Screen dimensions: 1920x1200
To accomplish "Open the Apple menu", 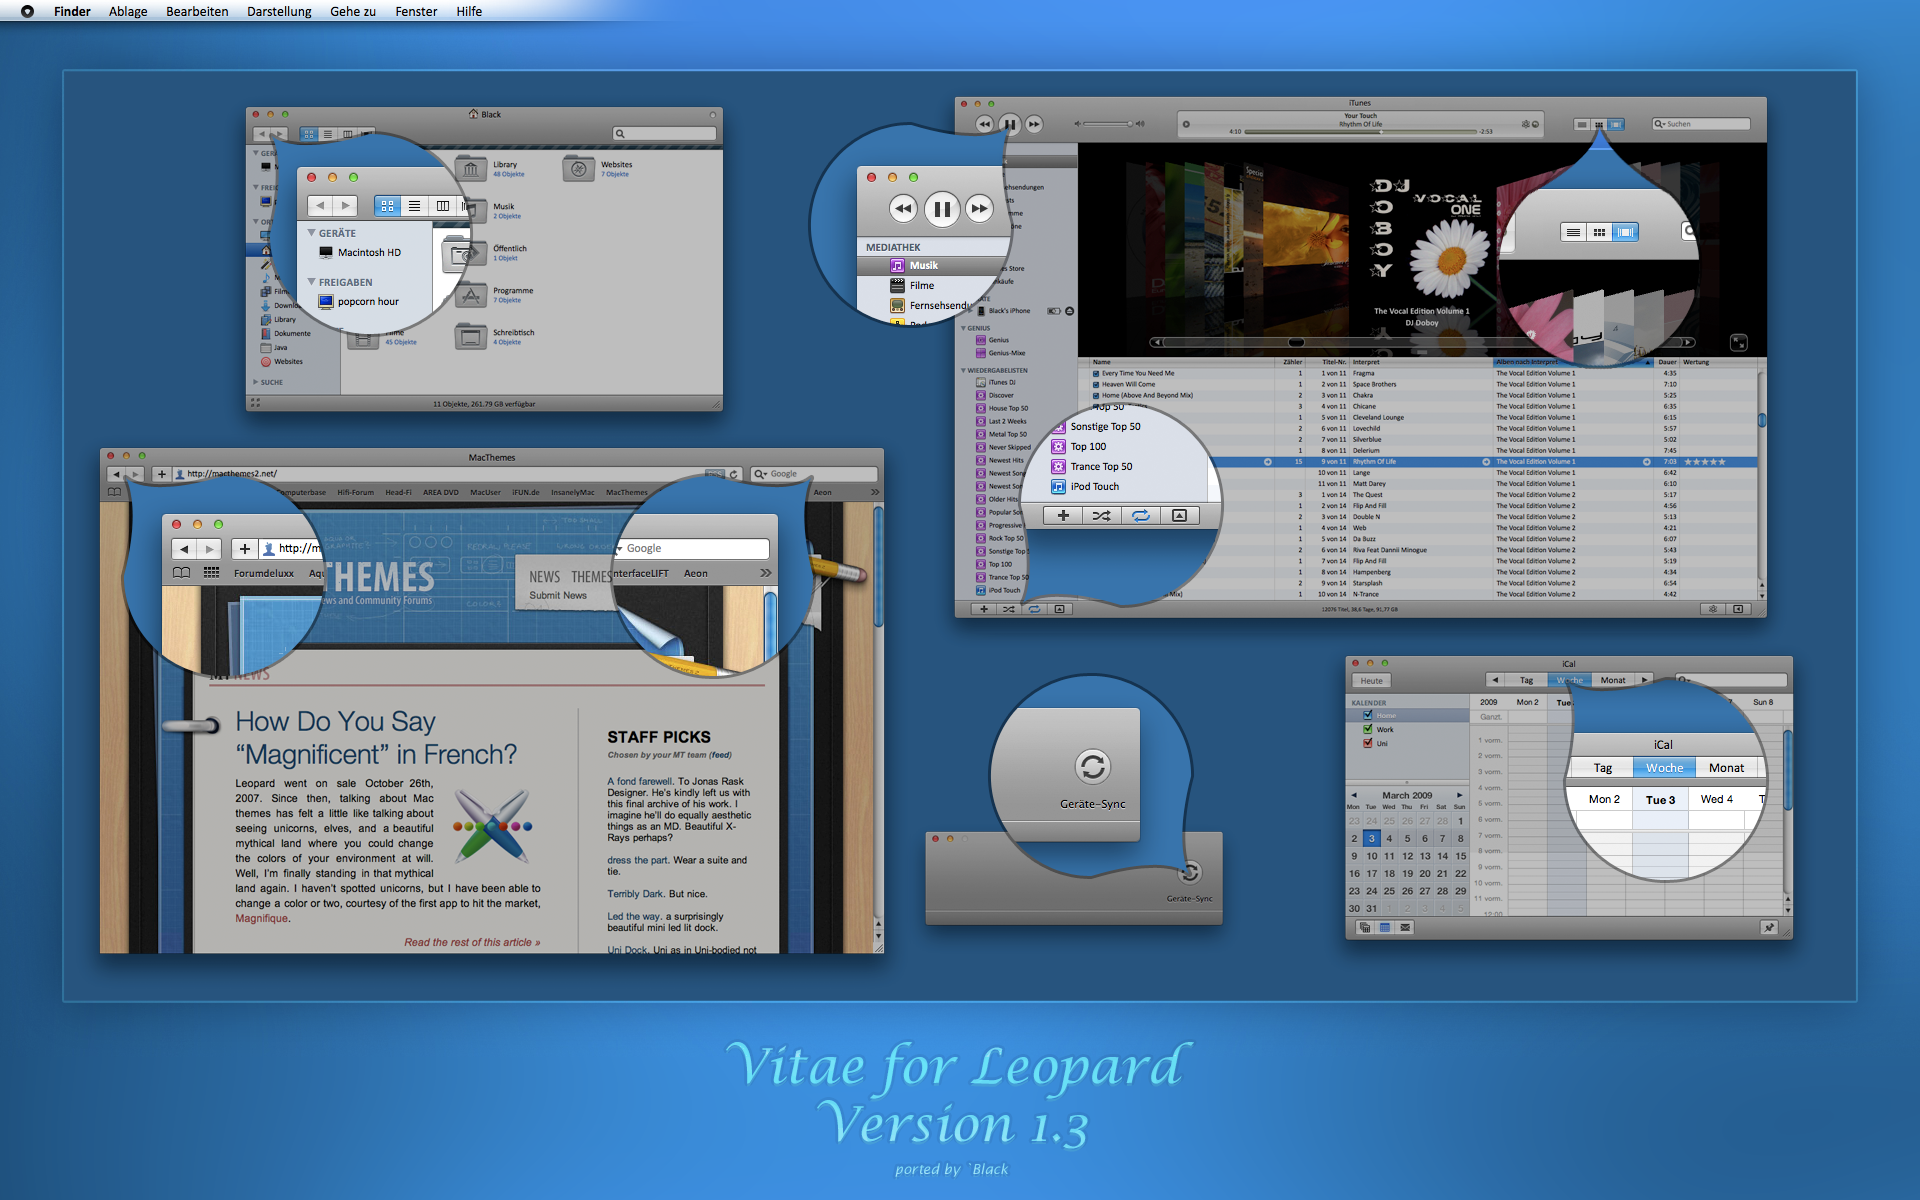I will [x=27, y=11].
